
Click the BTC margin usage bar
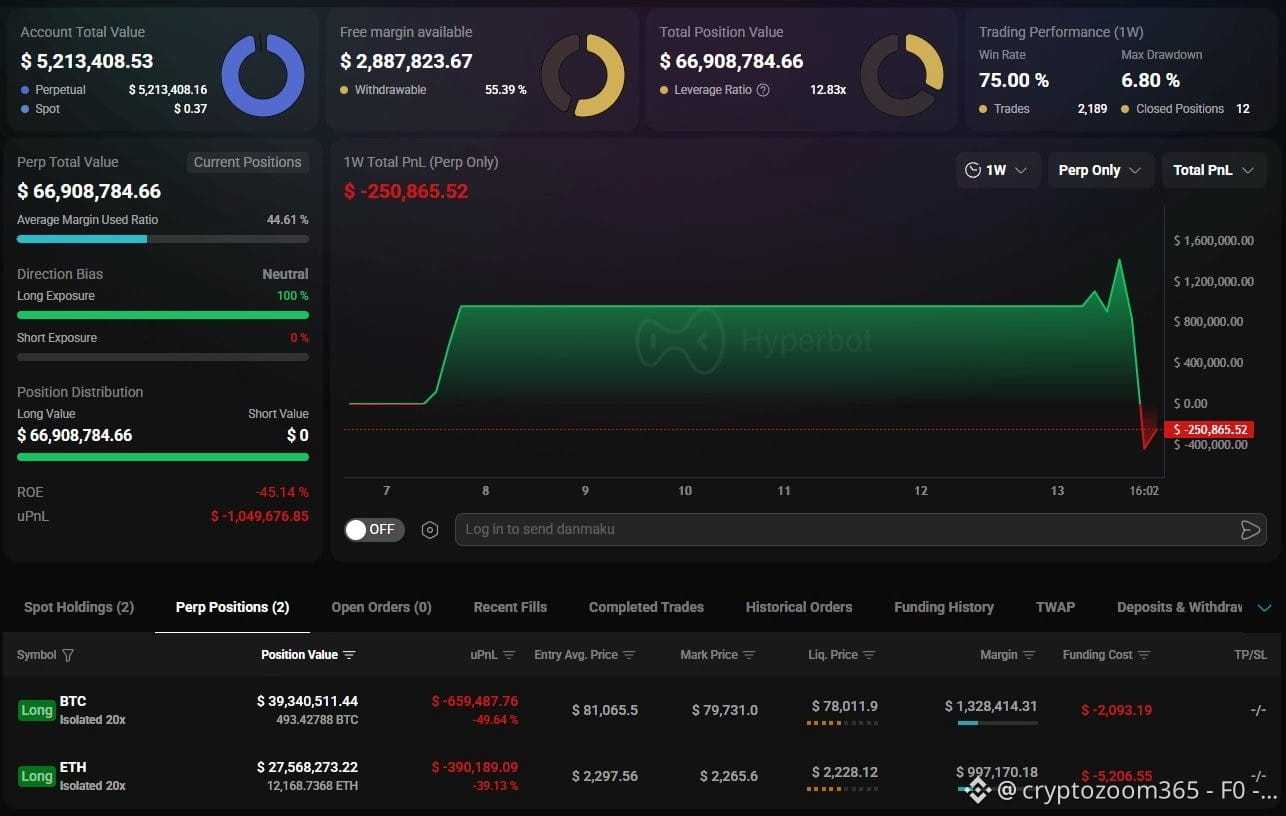997,723
